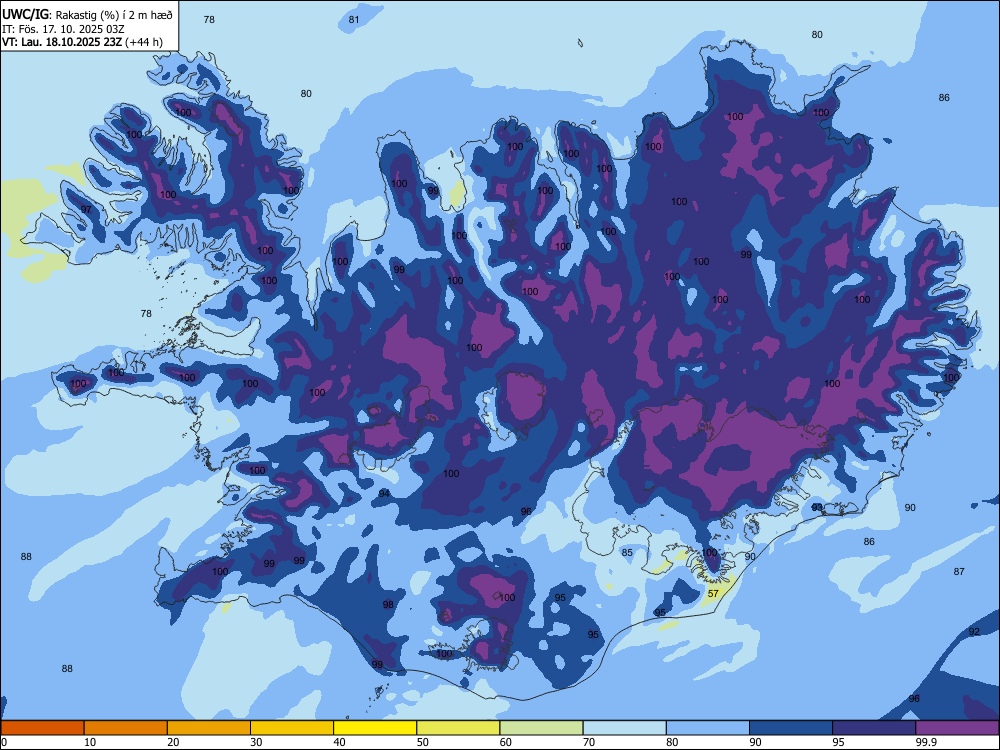Click the 'VT: Lau. 18.10.2025 23Z (+44 h)' line

coord(82,42)
